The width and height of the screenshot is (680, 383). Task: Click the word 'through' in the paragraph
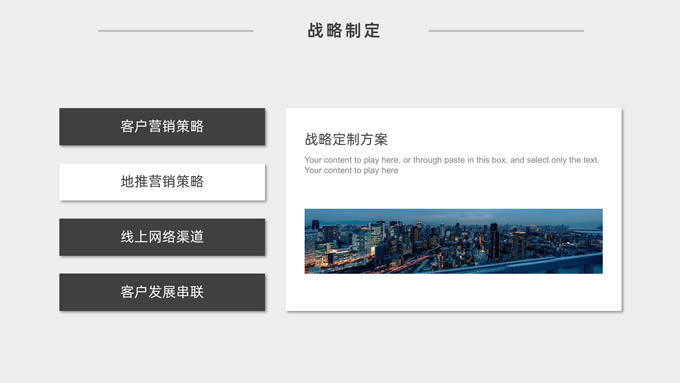[427, 160]
